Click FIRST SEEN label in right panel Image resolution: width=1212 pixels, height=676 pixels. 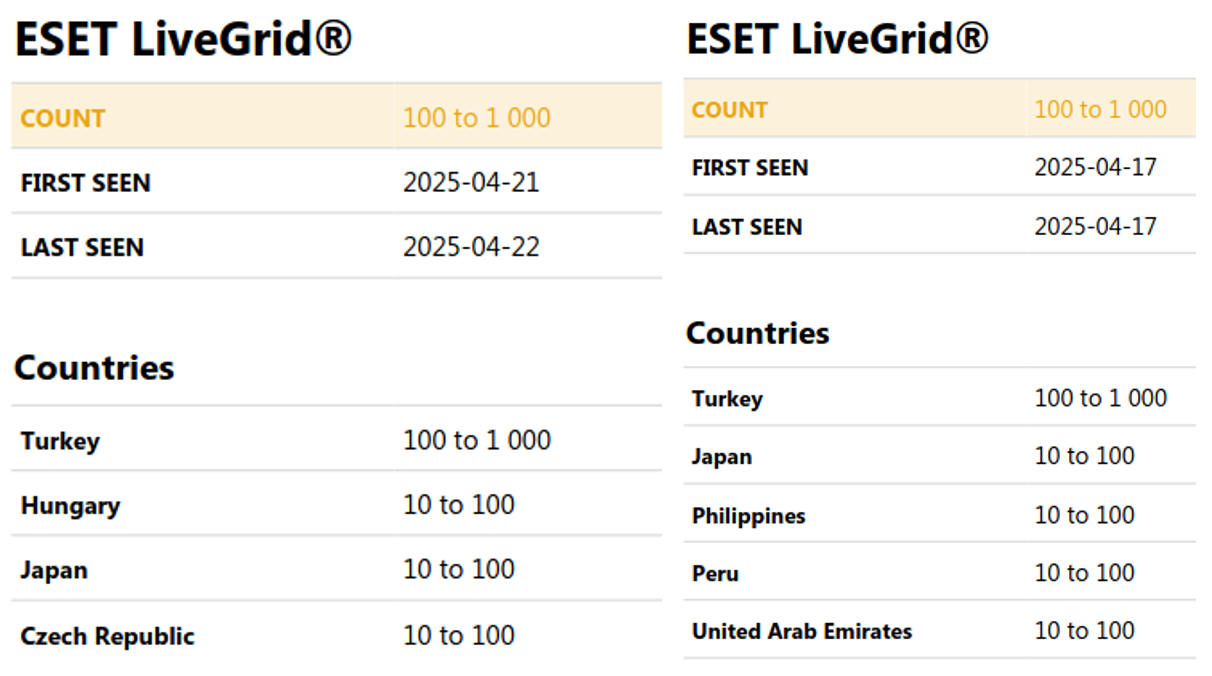[x=749, y=168]
